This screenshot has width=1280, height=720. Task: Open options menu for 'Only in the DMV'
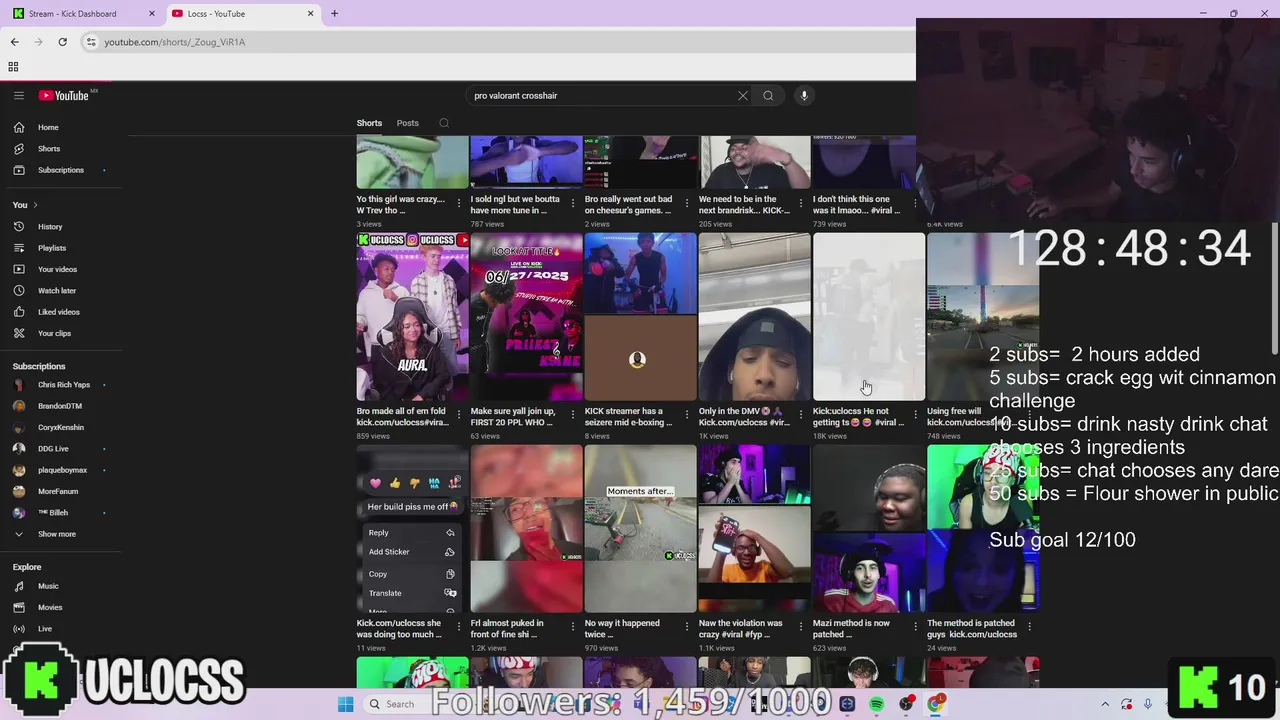(801, 415)
